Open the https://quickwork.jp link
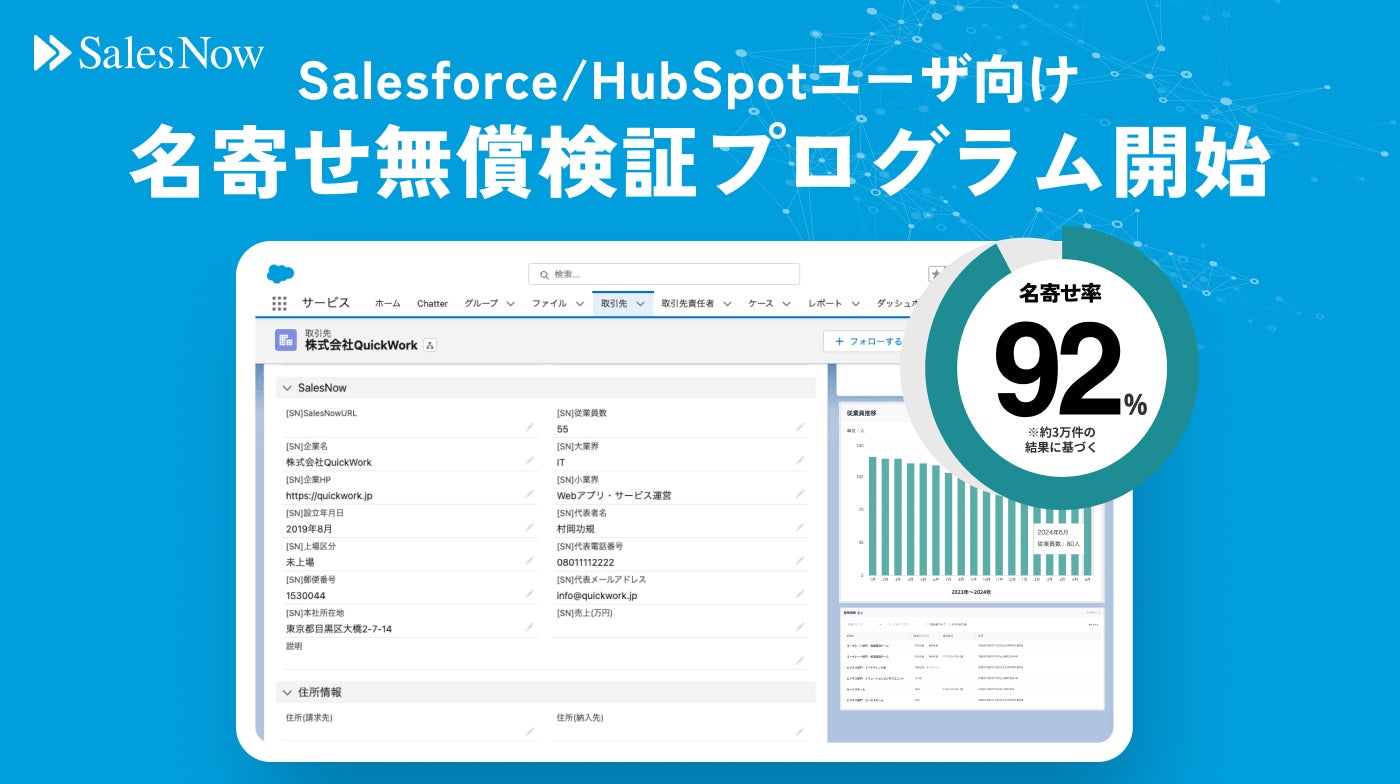Image resolution: width=1400 pixels, height=784 pixels. [329, 495]
